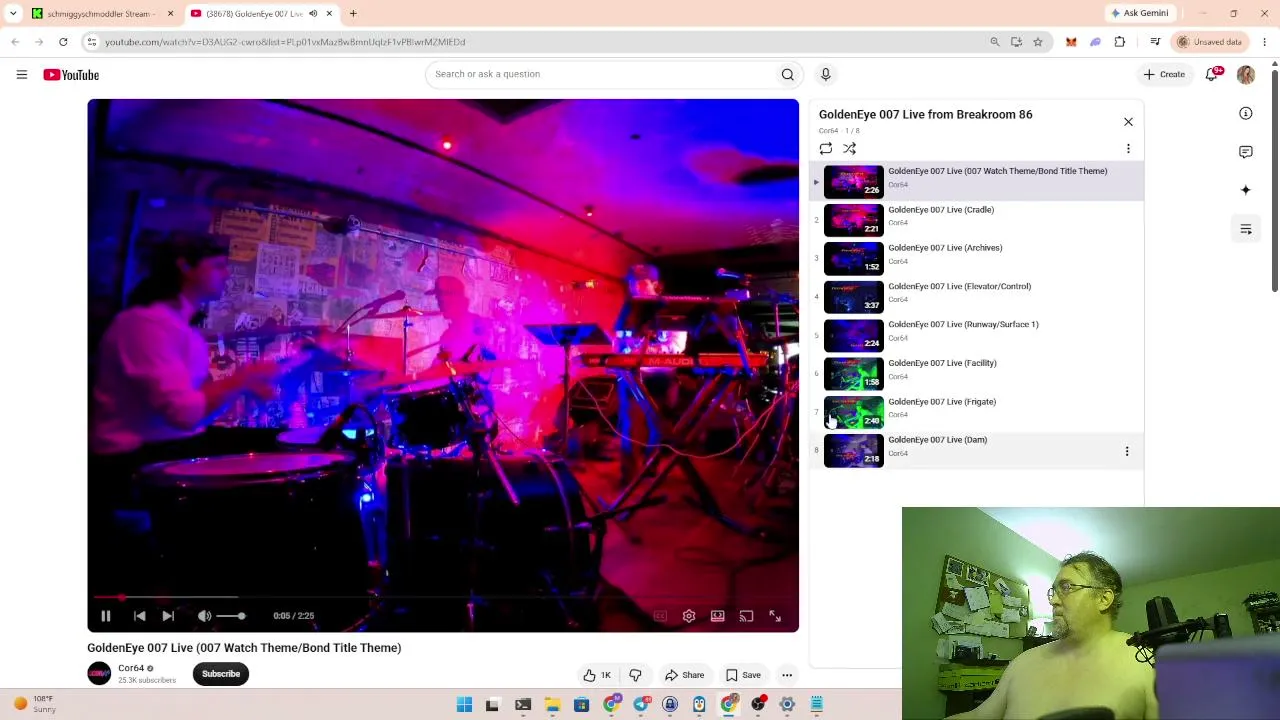This screenshot has height=720, width=1280.
Task: Mute the video with the speaker icon
Action: 204,616
